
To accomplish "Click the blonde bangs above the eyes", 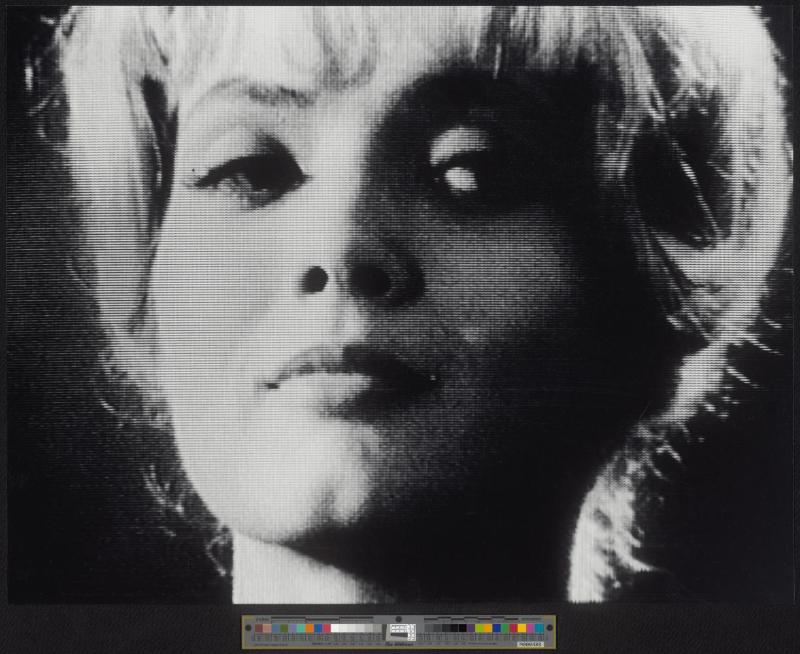I will 330,60.
